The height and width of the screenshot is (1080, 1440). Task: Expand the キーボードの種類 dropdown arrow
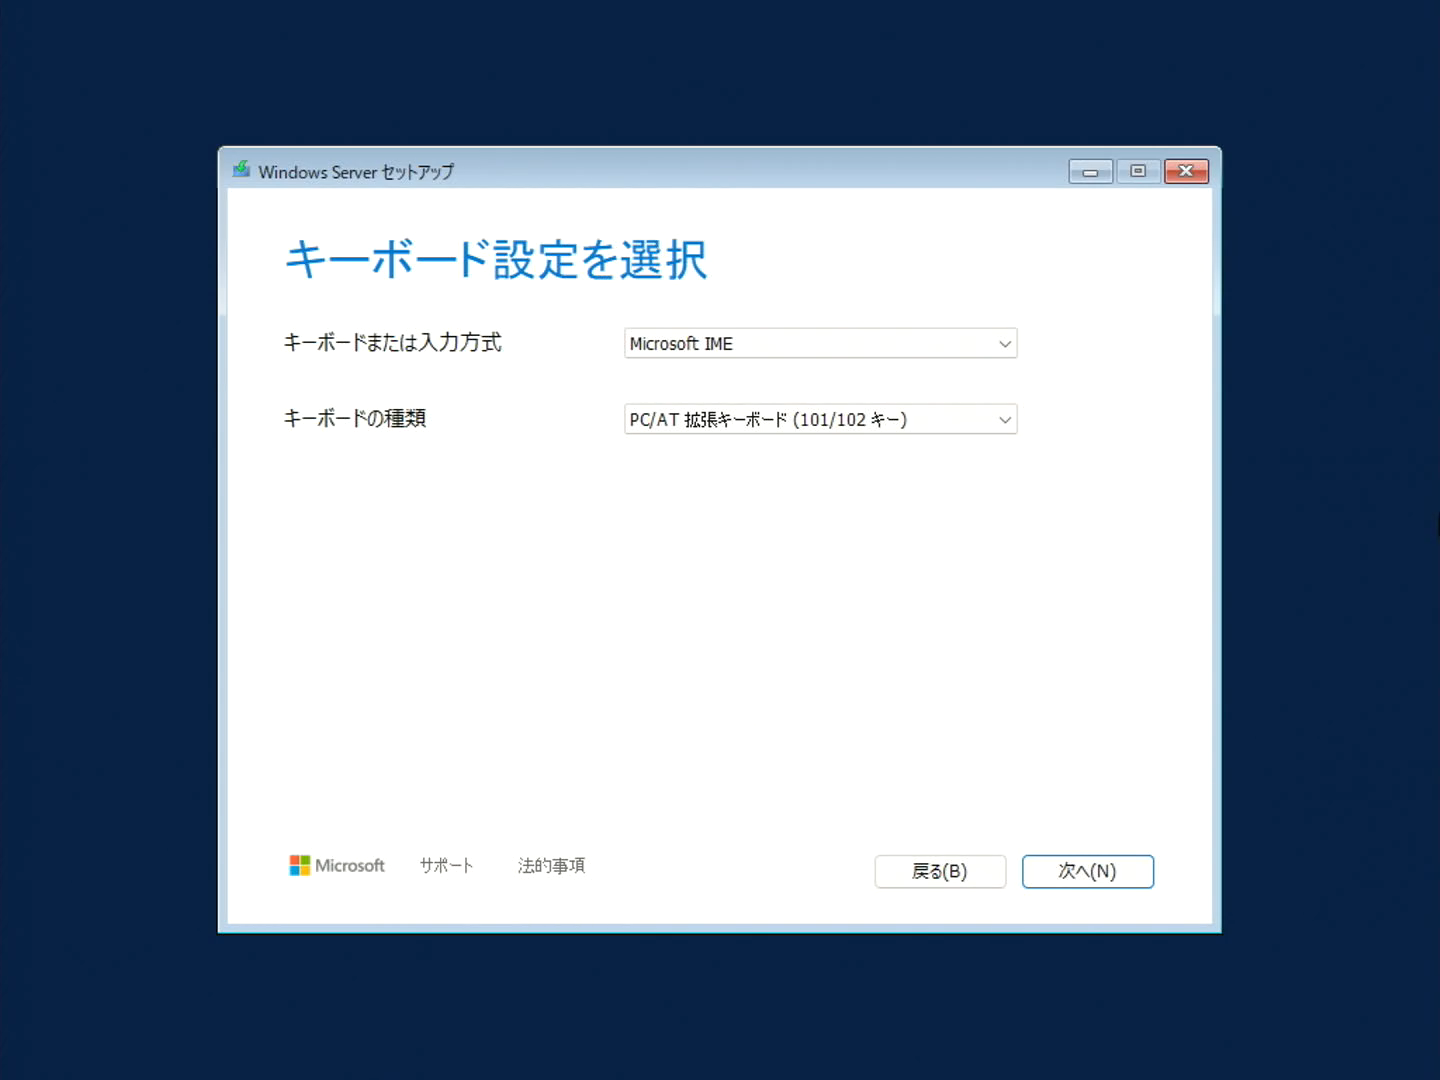[x=1005, y=420]
